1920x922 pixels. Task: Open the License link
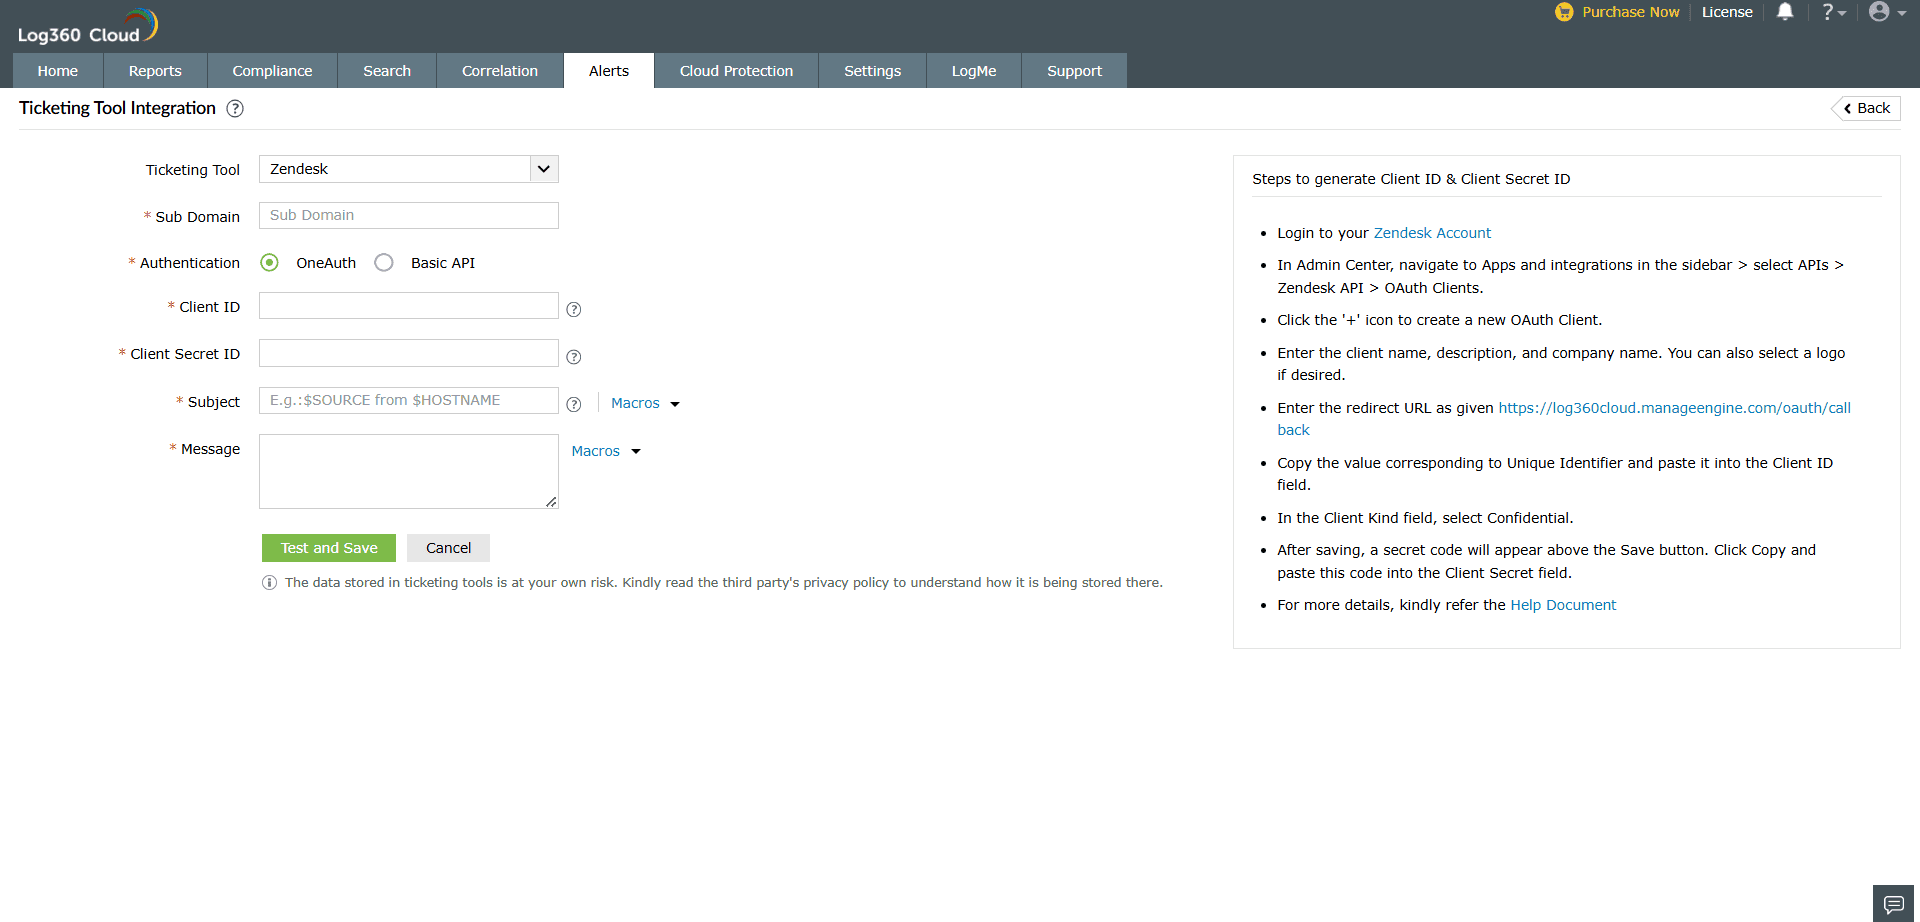click(x=1727, y=12)
